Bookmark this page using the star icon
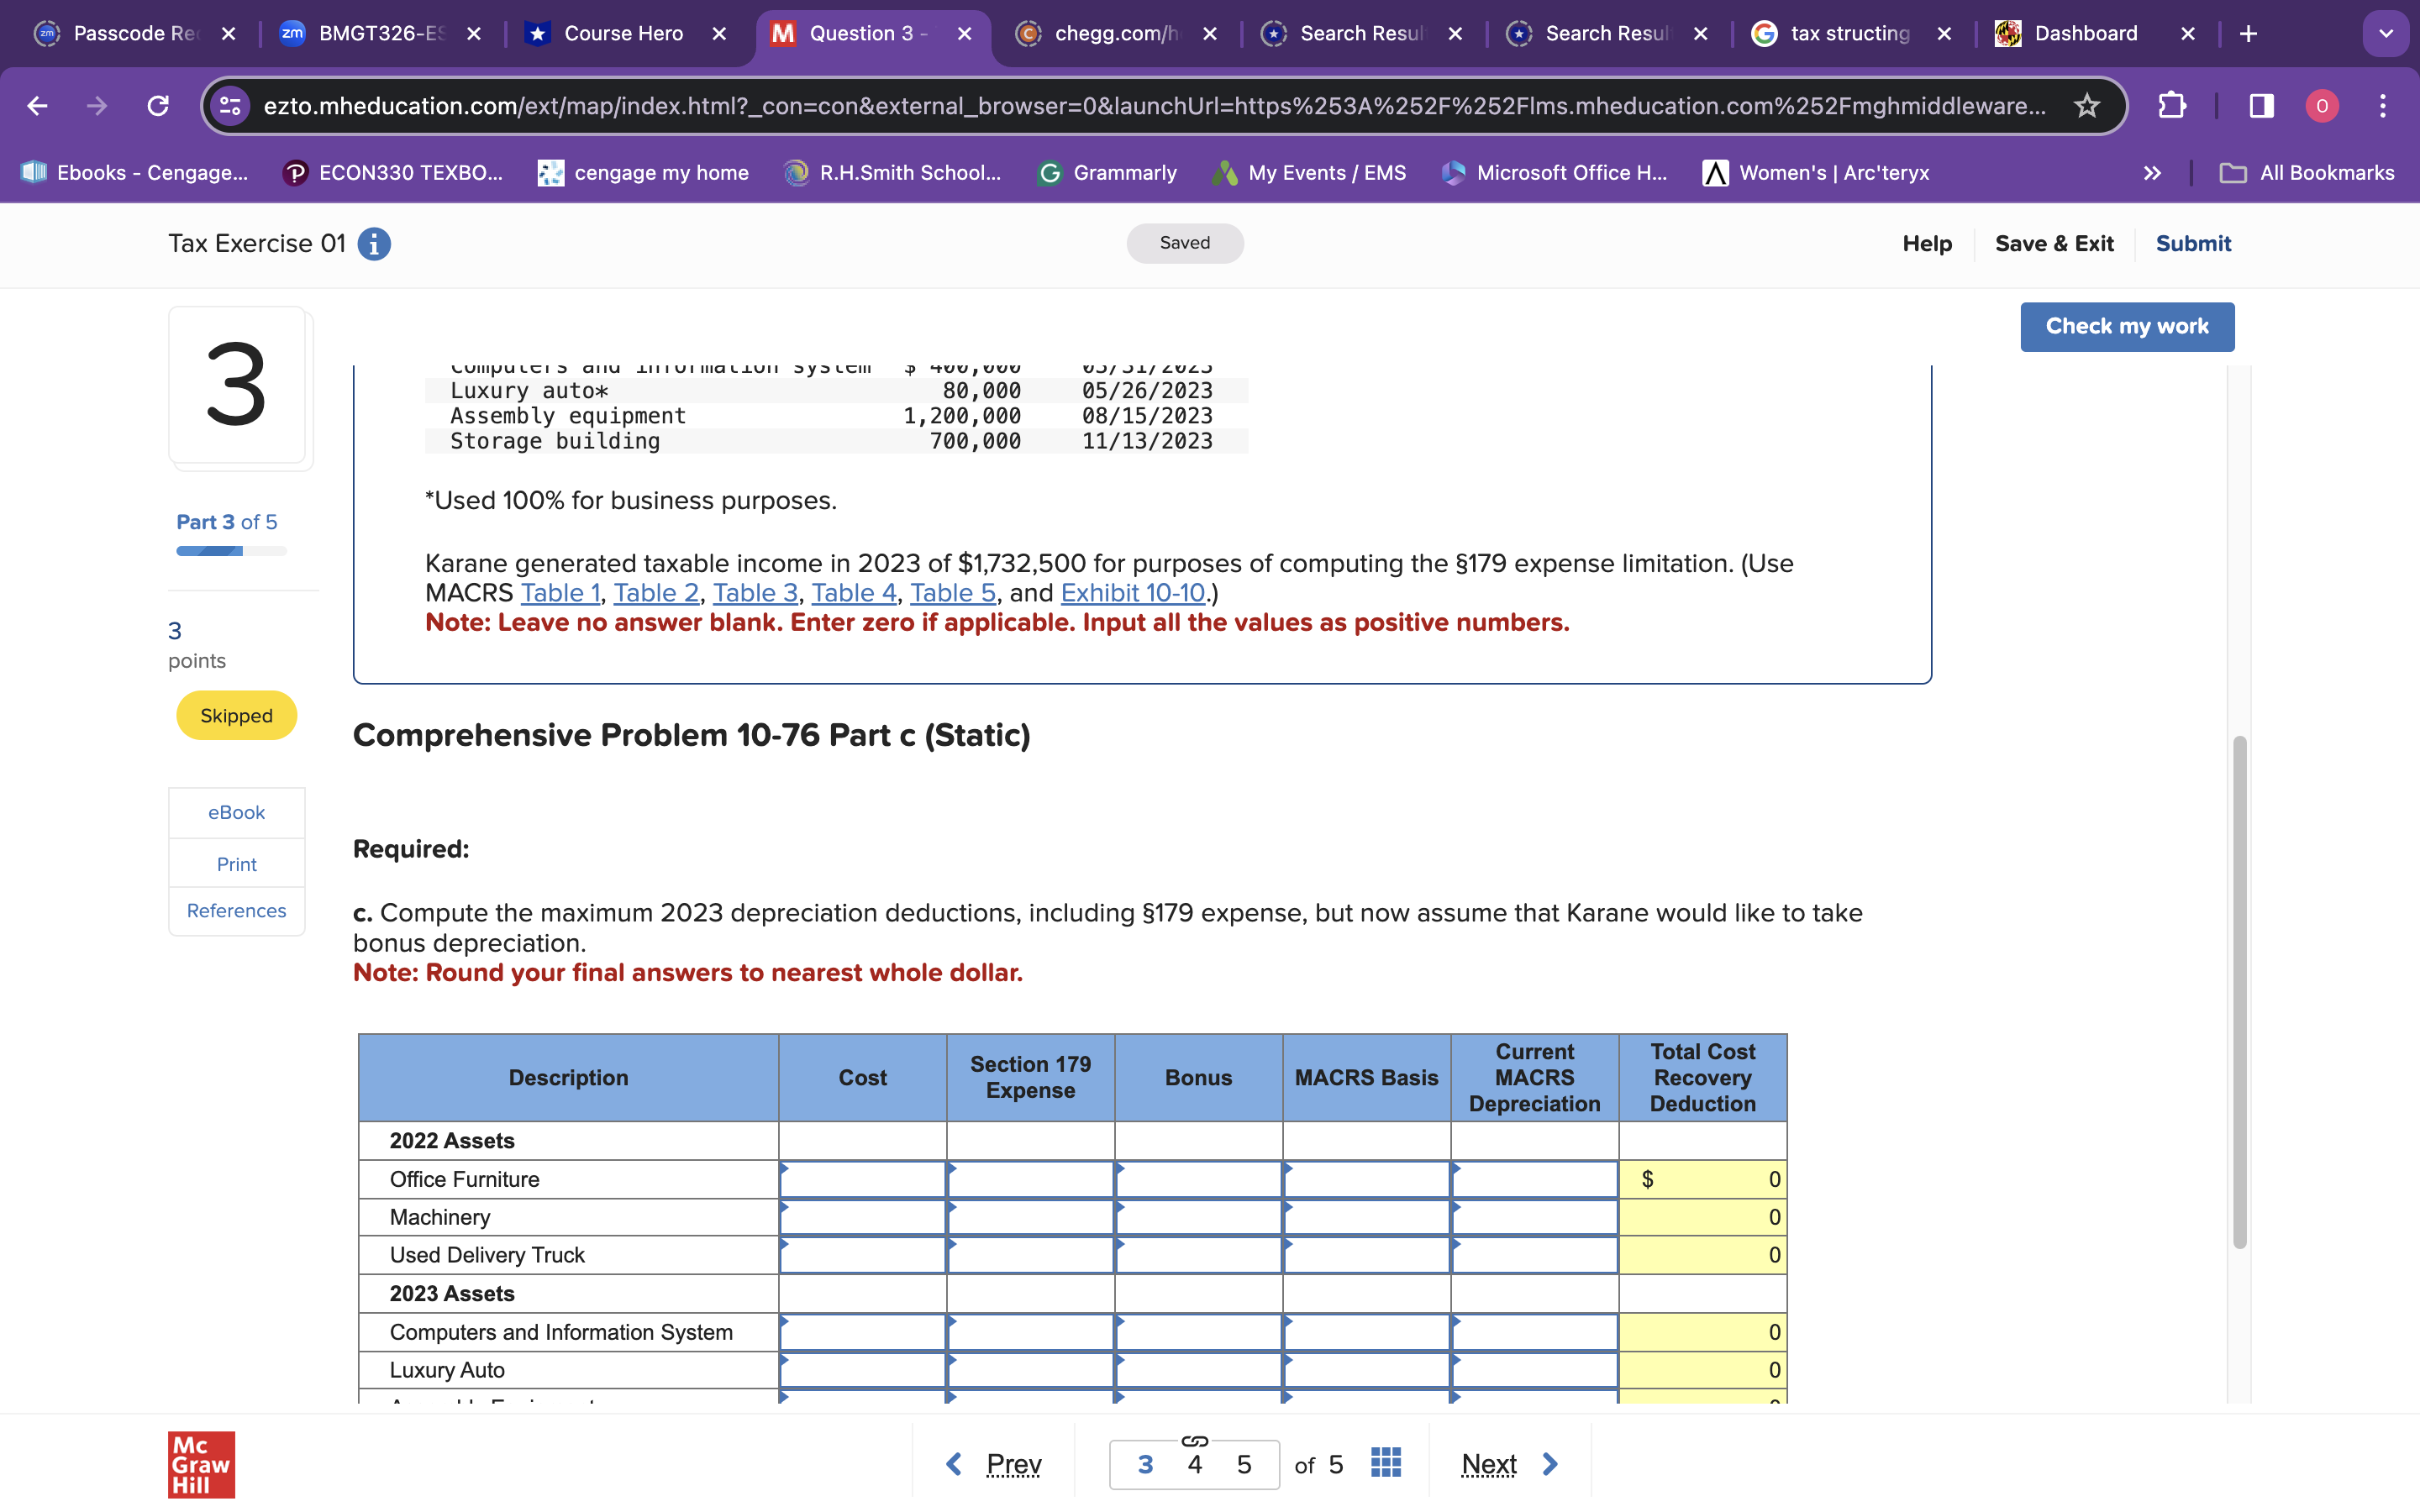Screen dimensions: 2420x1512 [2086, 105]
